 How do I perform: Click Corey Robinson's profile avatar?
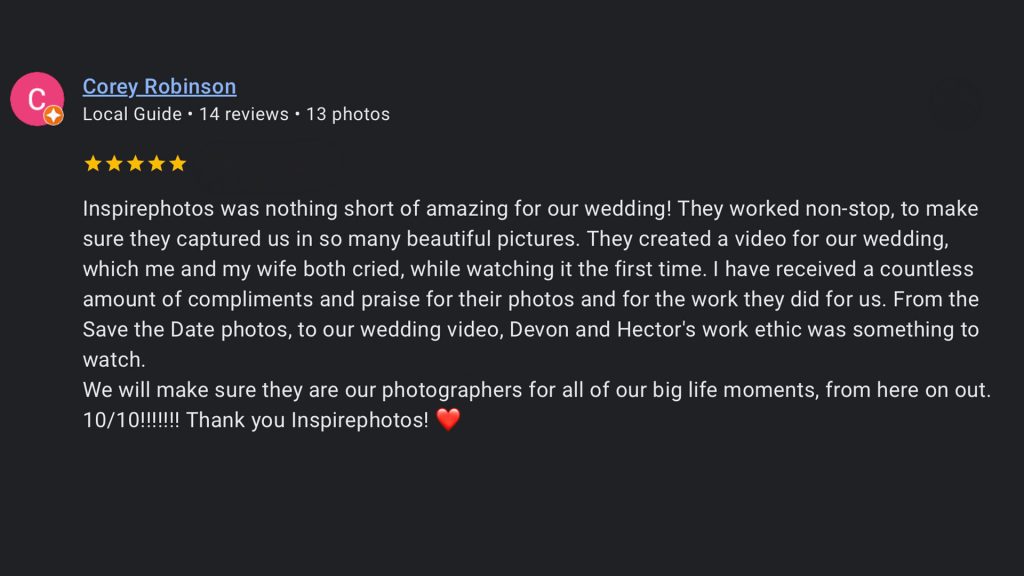click(37, 98)
